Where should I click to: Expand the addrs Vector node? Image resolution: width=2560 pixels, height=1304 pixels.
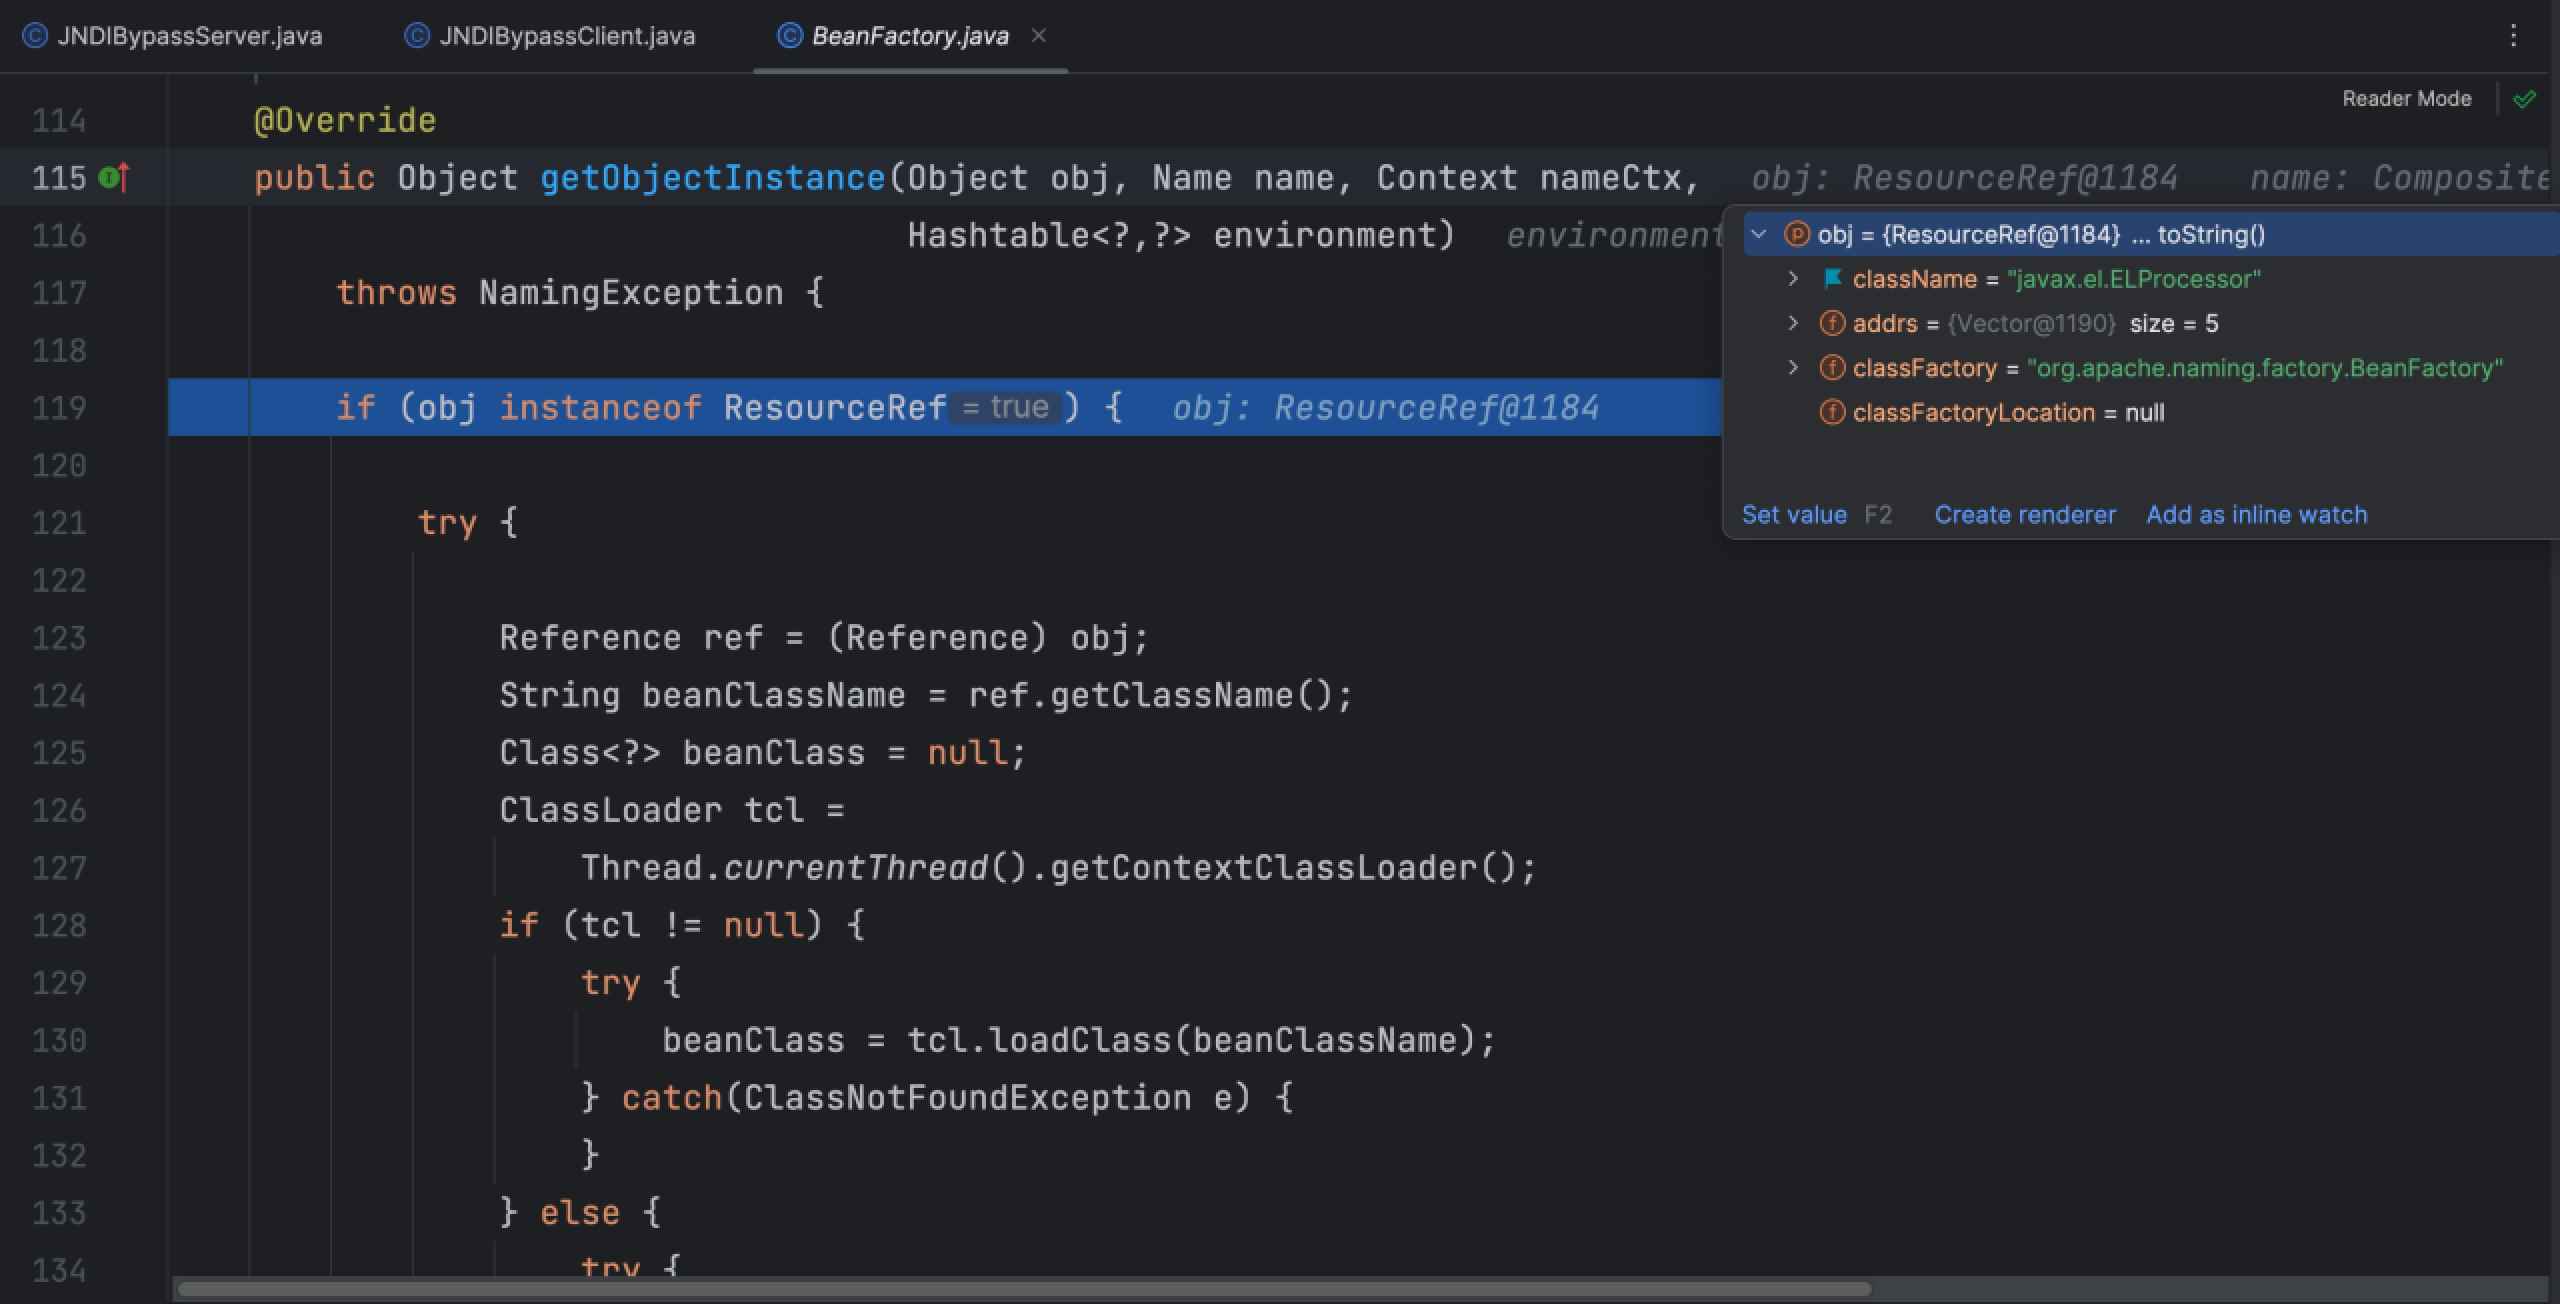point(1794,323)
